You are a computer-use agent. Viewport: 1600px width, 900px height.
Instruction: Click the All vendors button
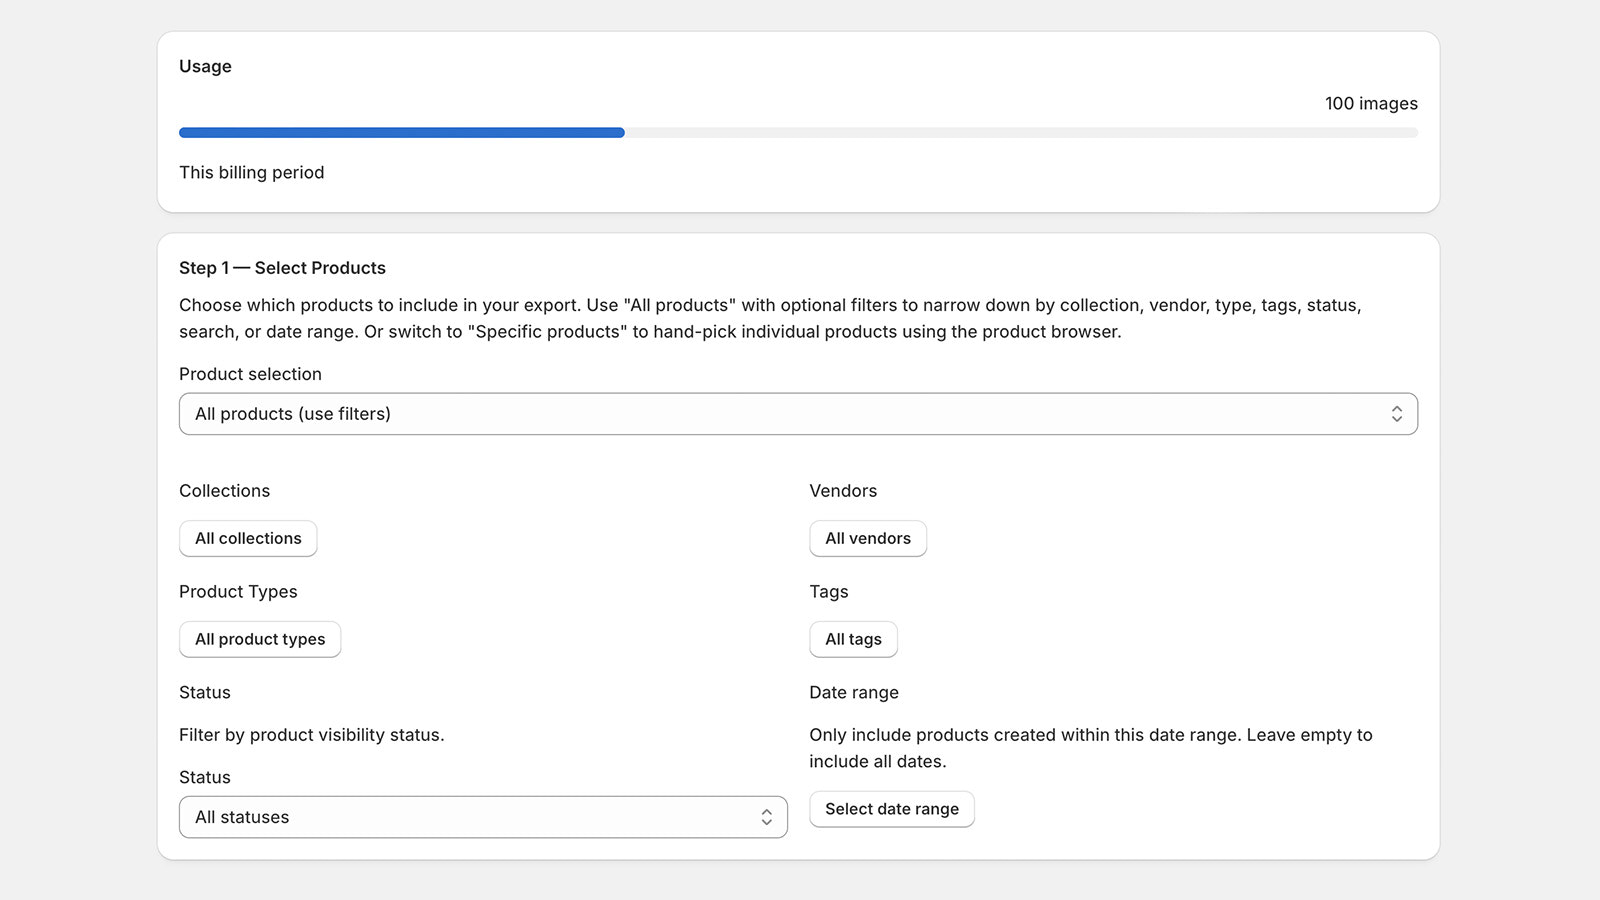click(x=868, y=538)
